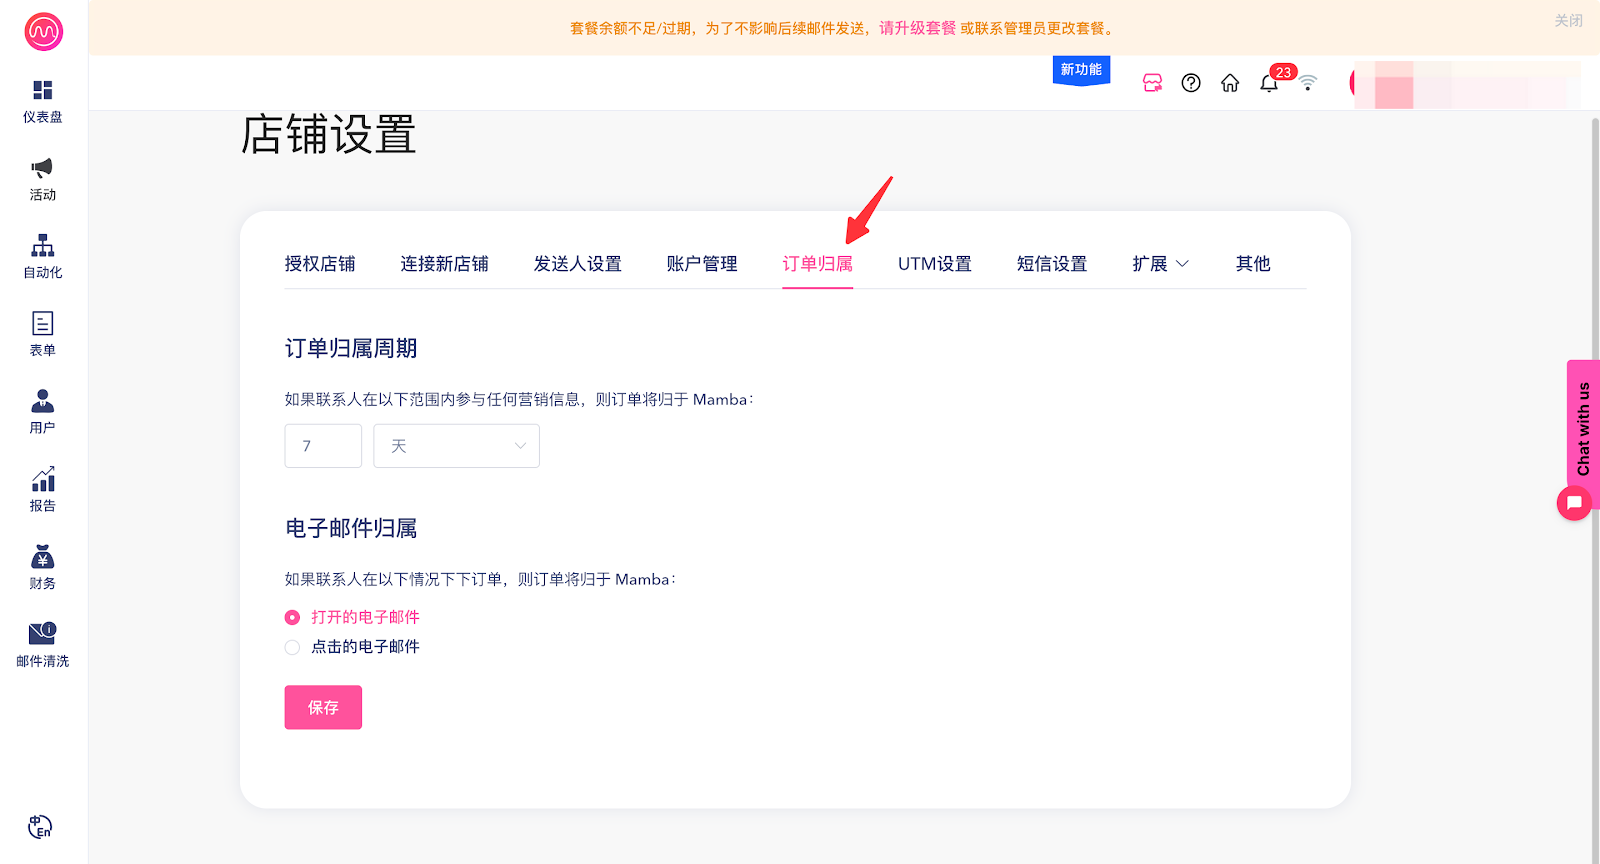Switch to the UTM设置 tab
Screen dimensions: 1600x864
pyautogui.click(x=934, y=264)
